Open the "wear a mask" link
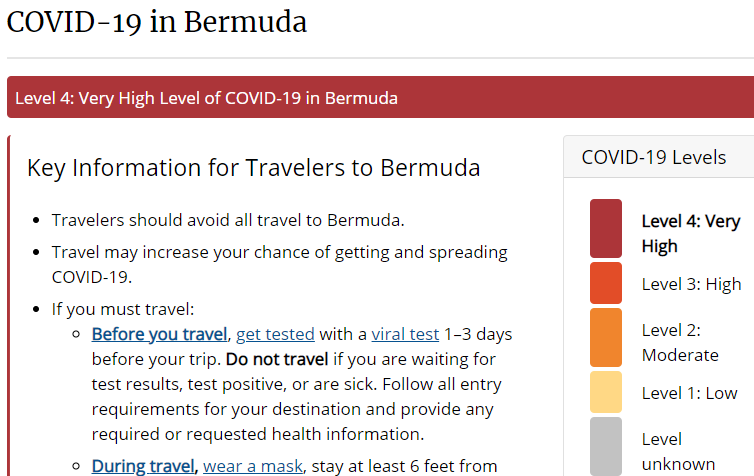Image resolution: width=754 pixels, height=476 pixels. (x=253, y=465)
